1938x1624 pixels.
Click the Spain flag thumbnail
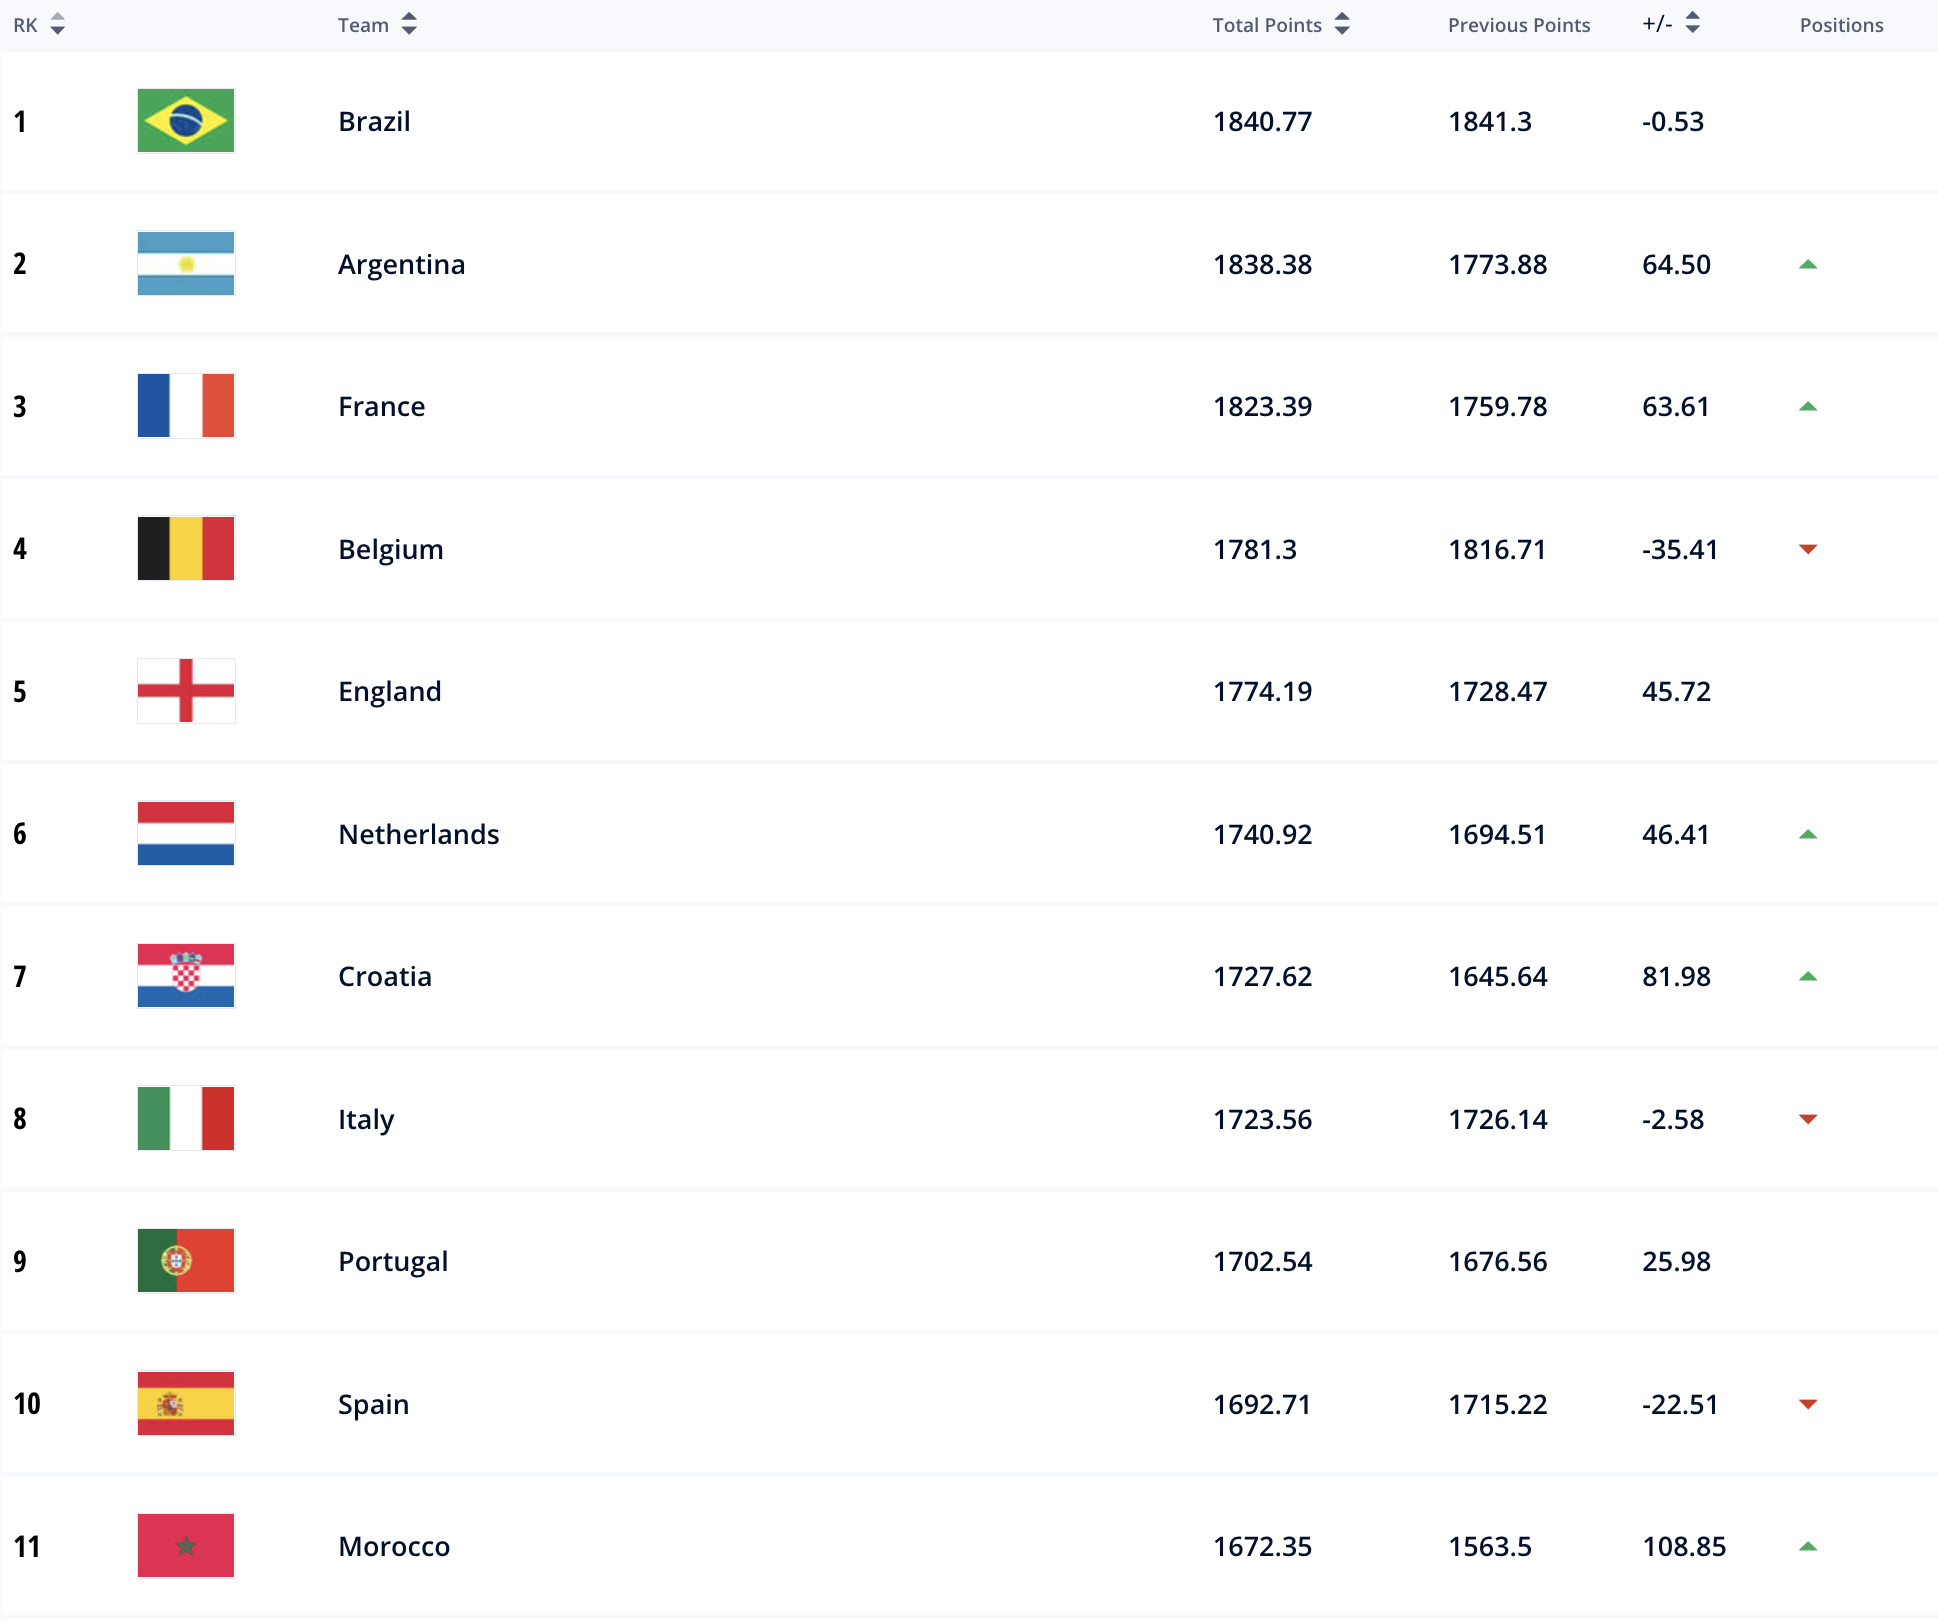[x=186, y=1404]
